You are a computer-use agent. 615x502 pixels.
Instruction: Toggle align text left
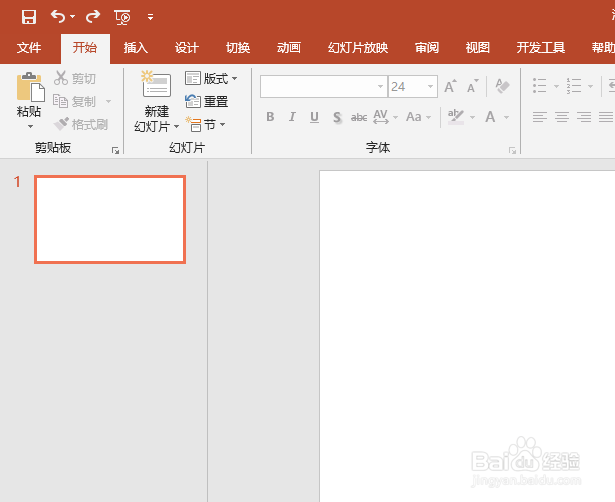540,117
